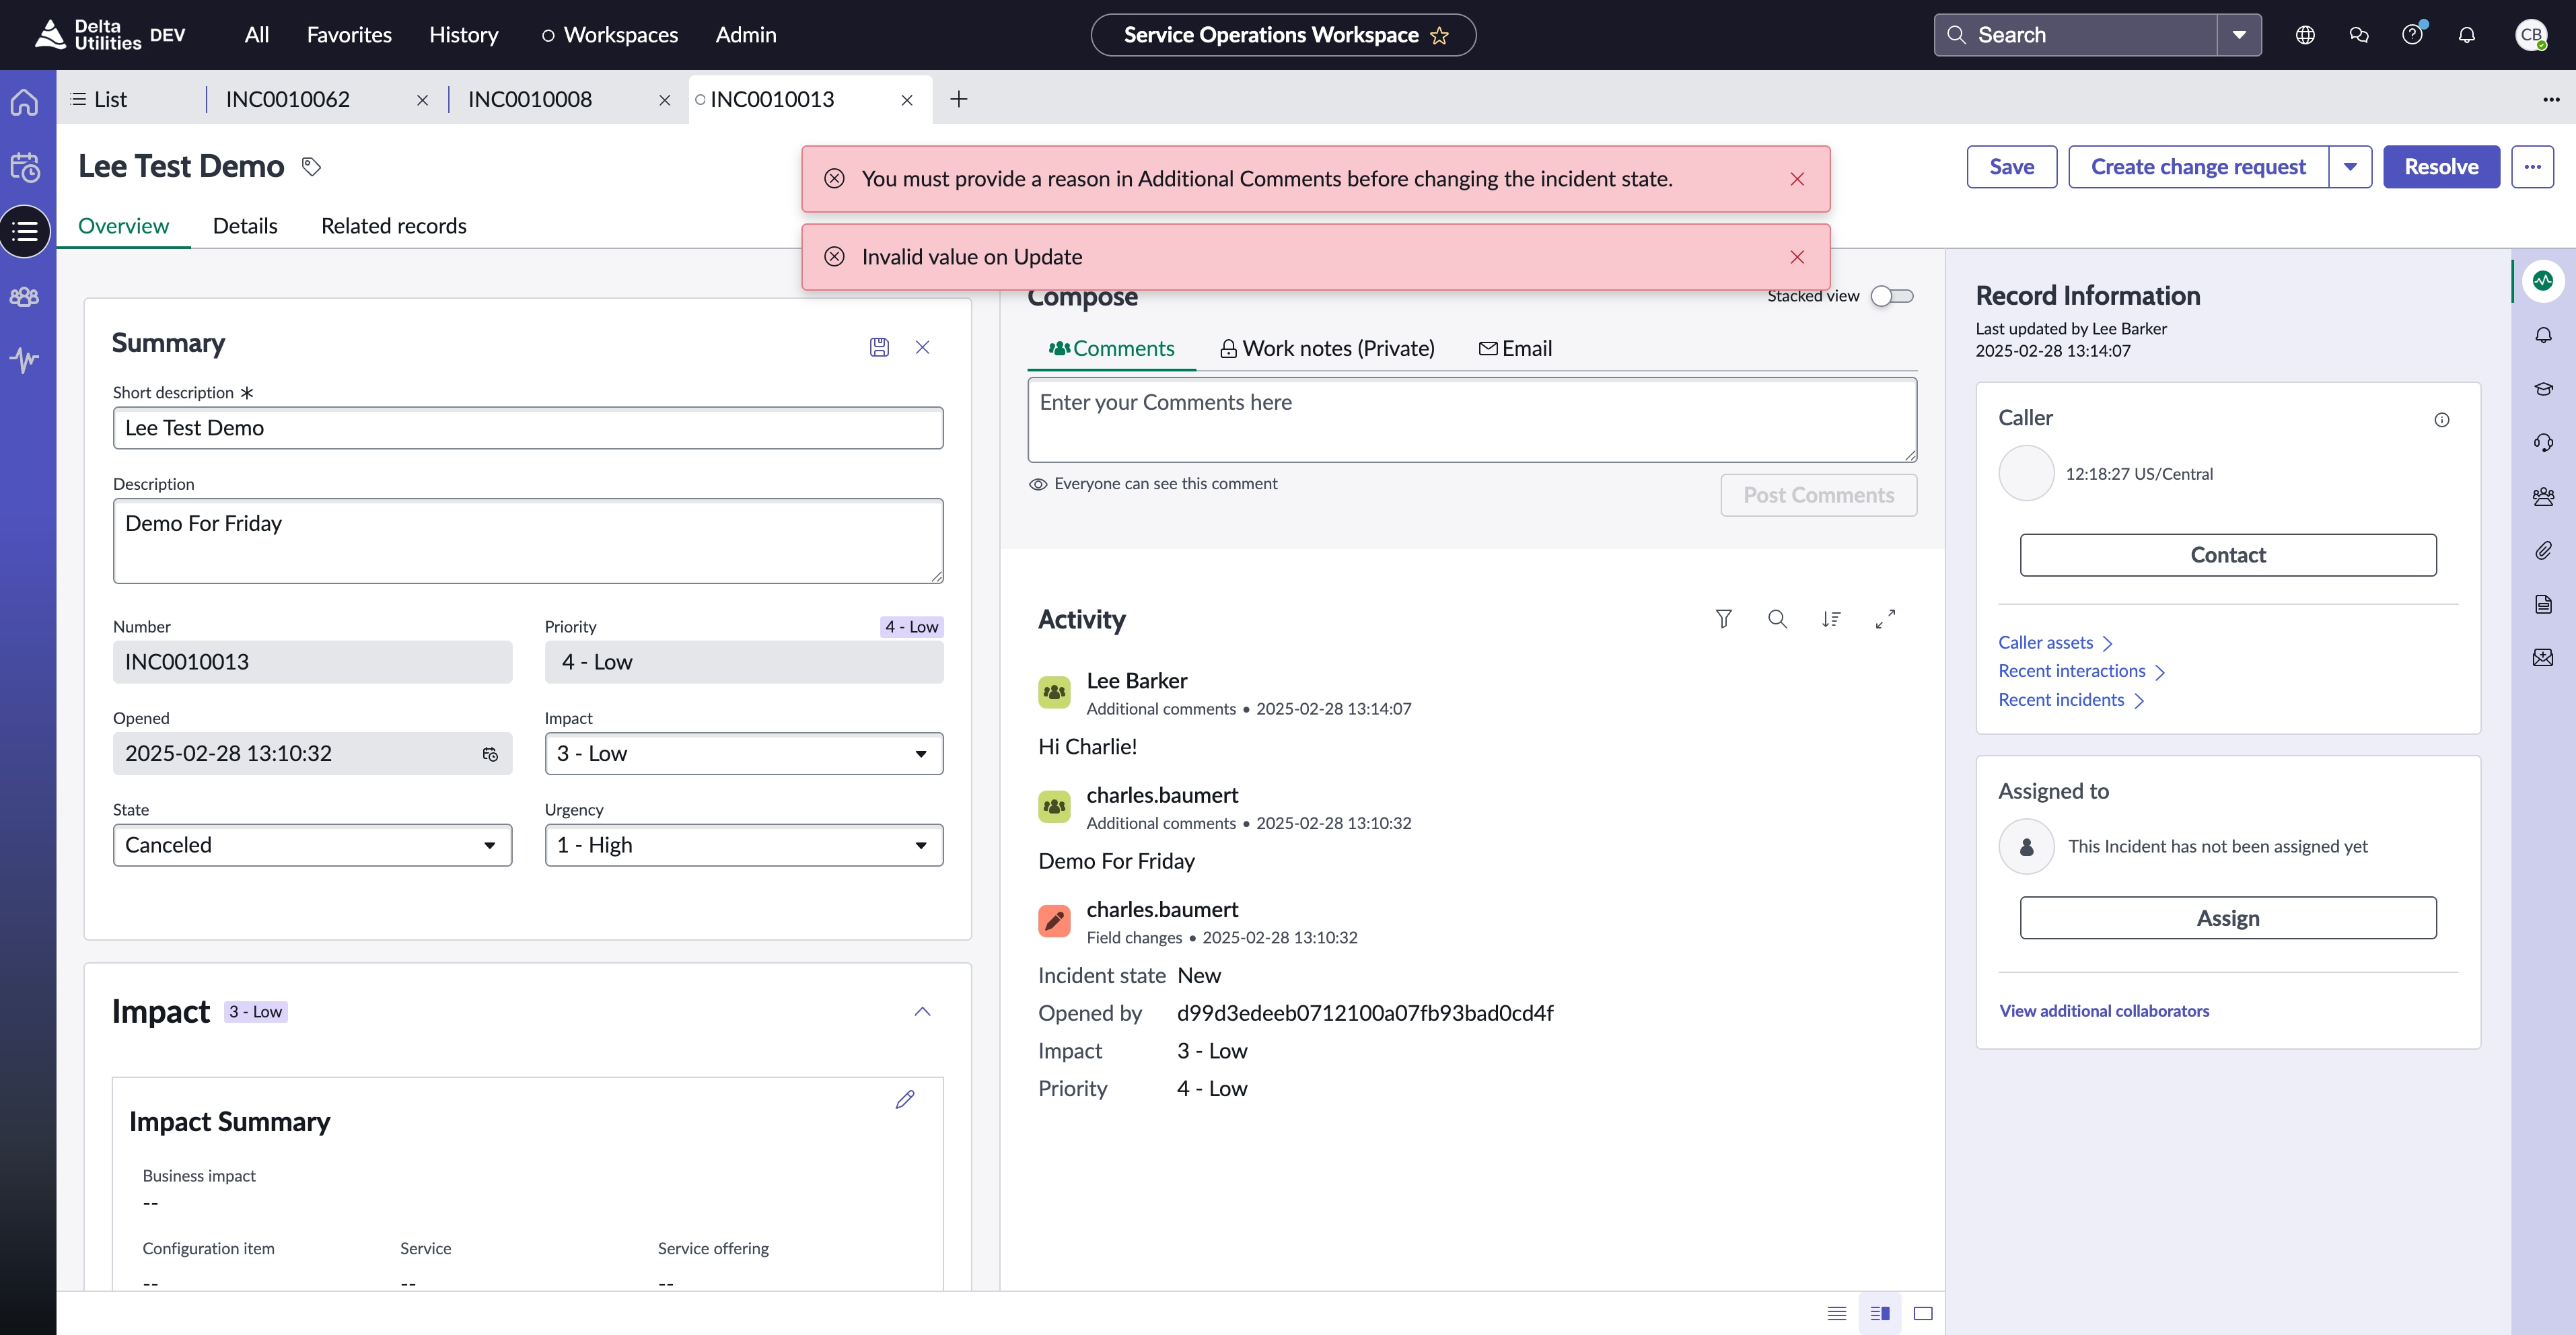Click the Resolve button
Image resolution: width=2576 pixels, height=1335 pixels.
pos(2441,166)
